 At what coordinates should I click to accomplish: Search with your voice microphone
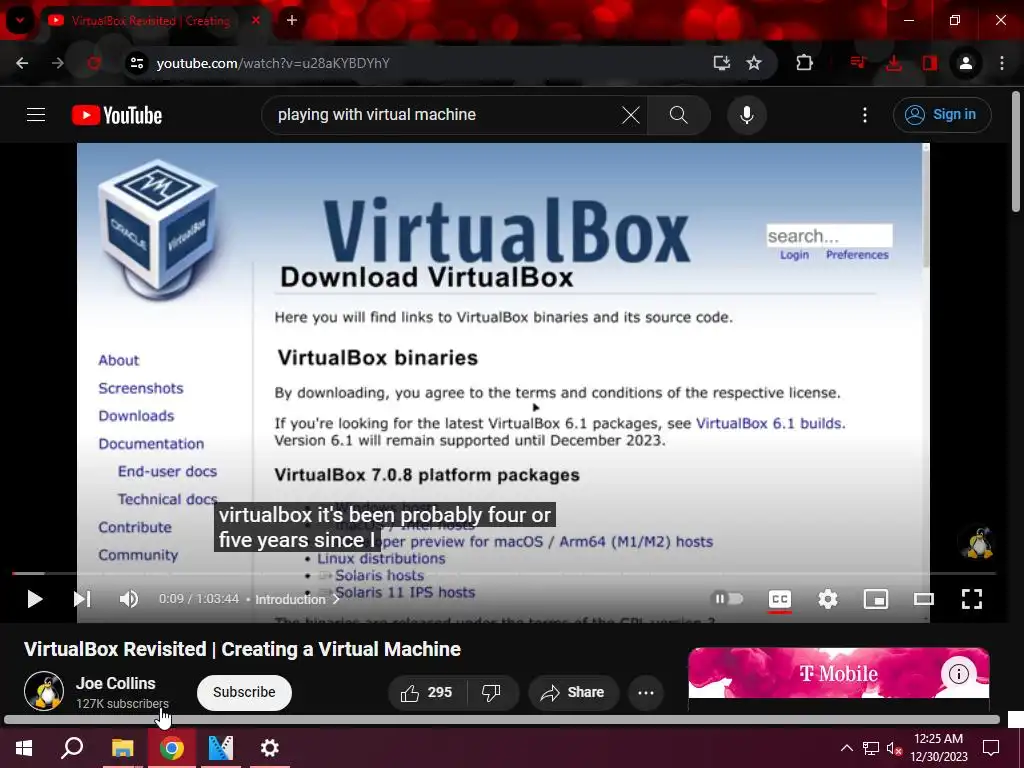[746, 115]
